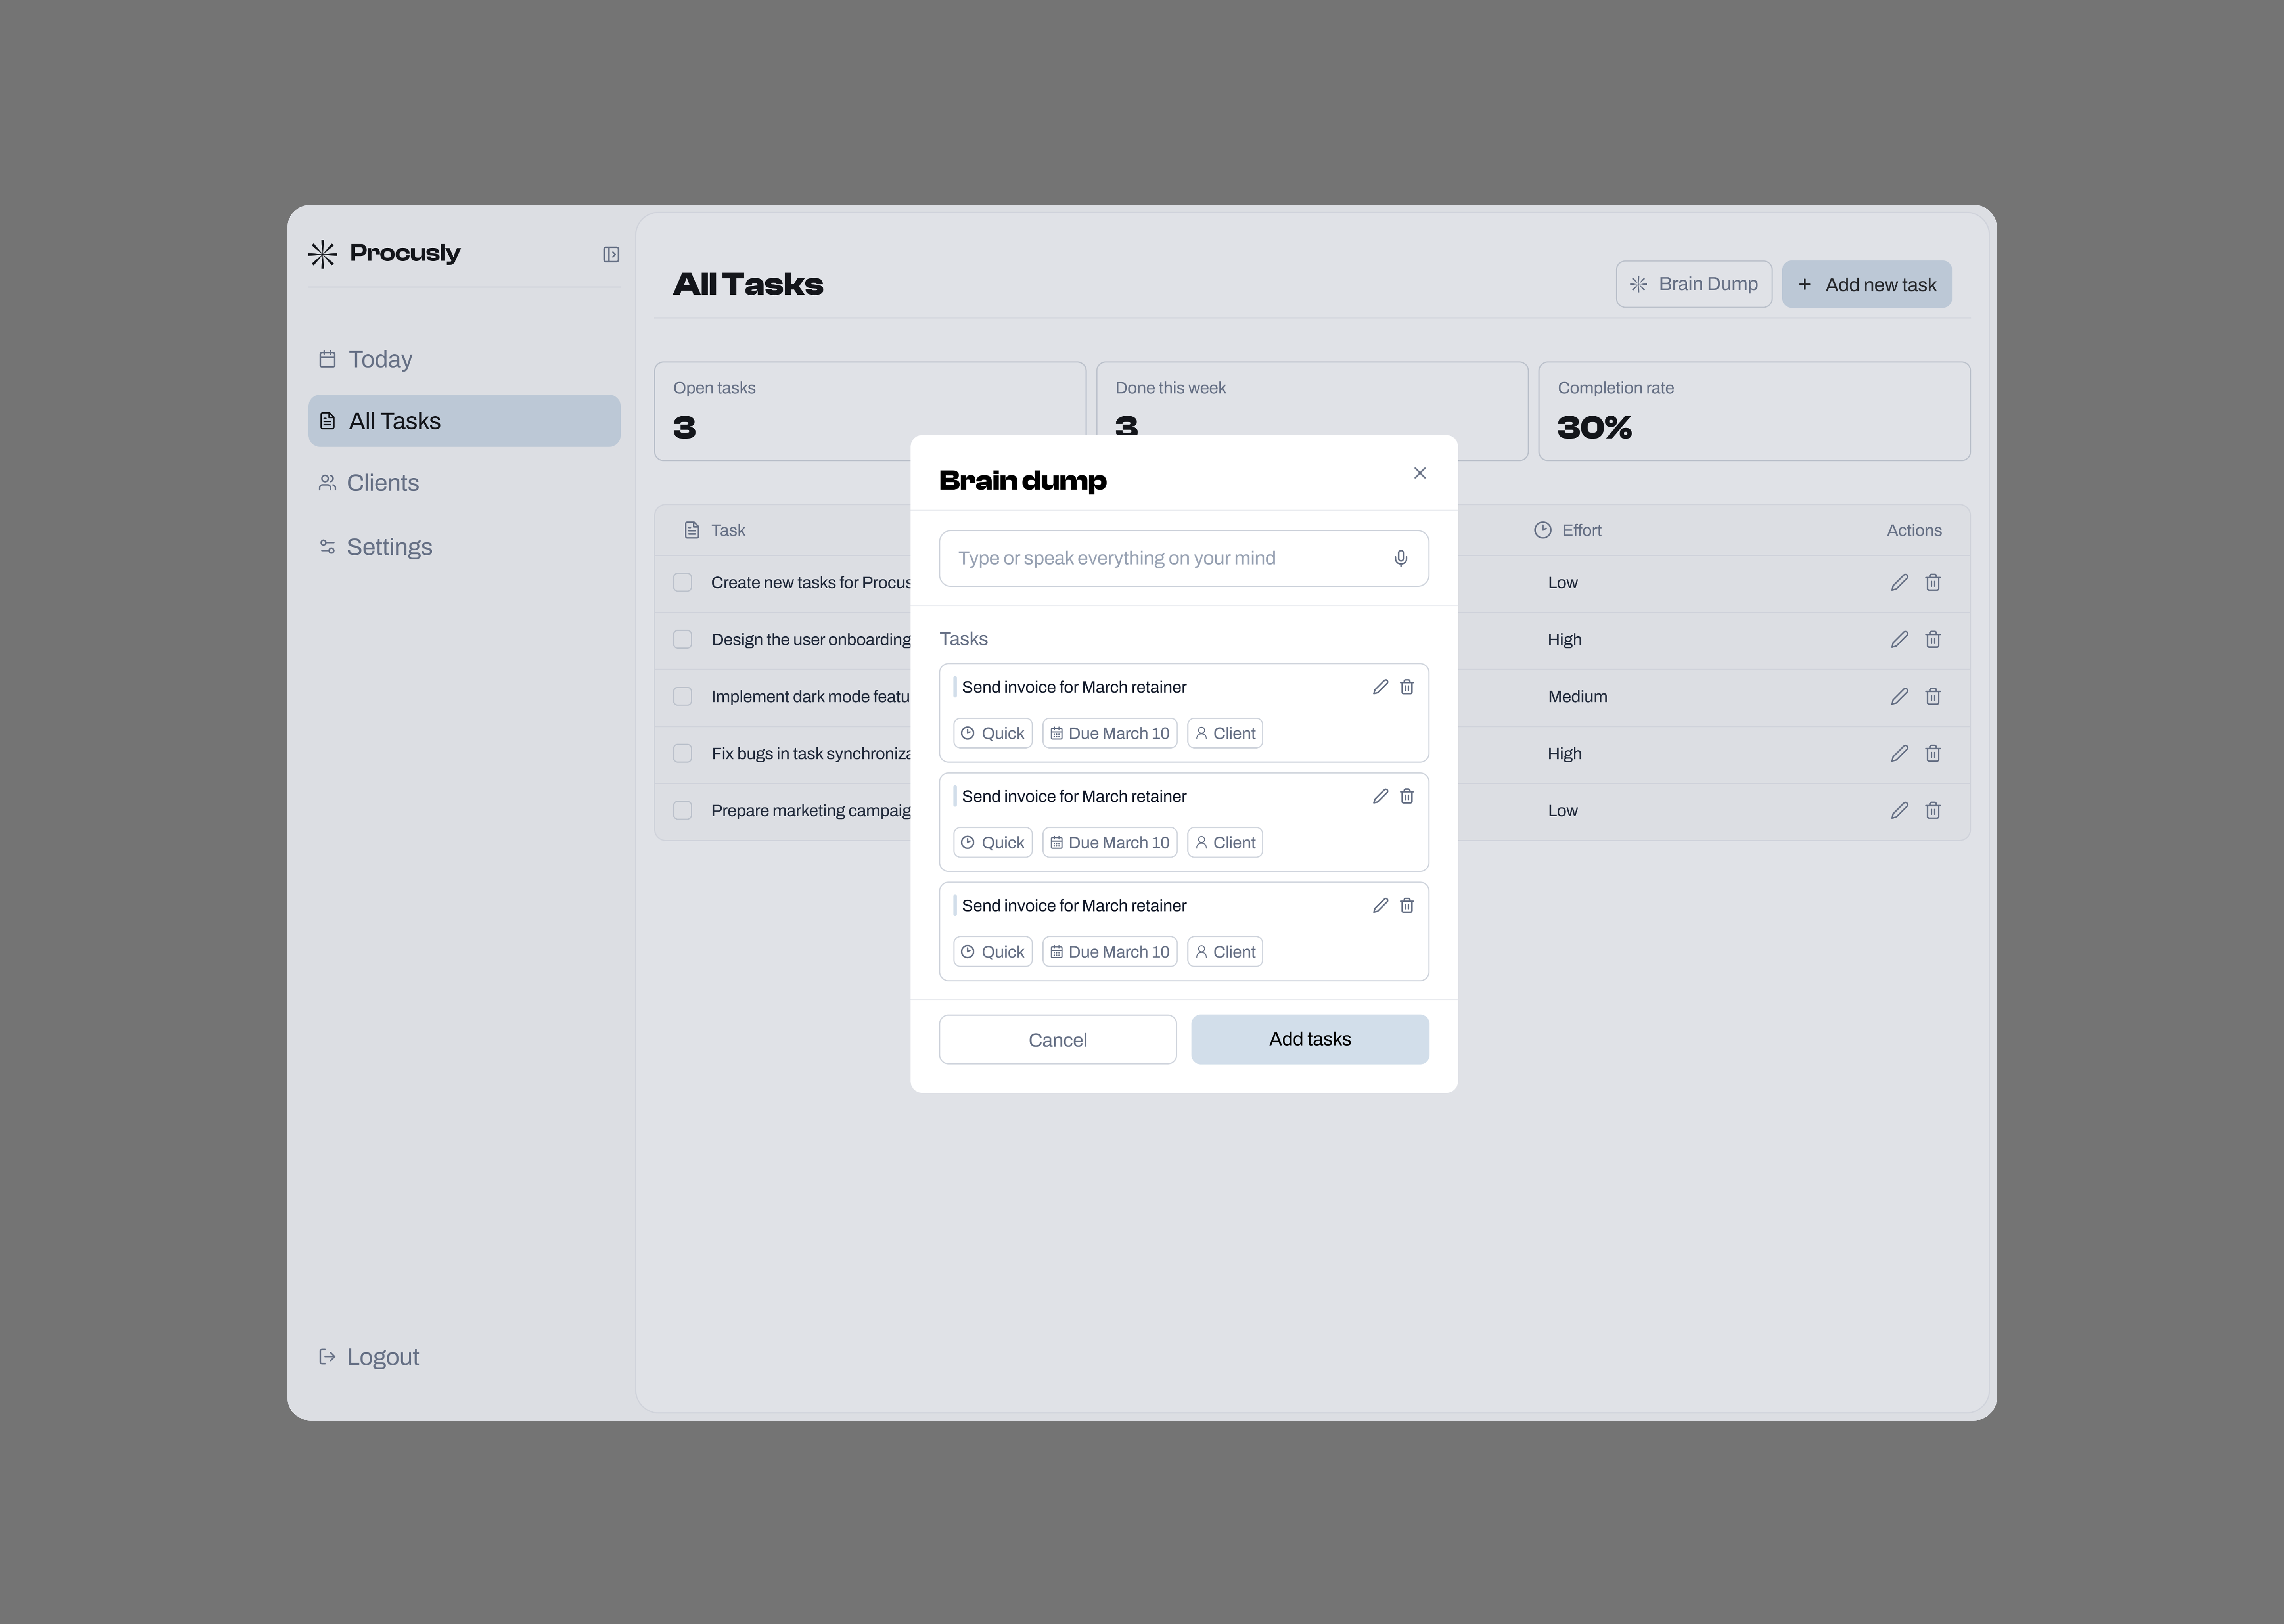Check off 'Design the user onboarding' task
Image resolution: width=2284 pixels, height=1624 pixels.
[x=682, y=639]
